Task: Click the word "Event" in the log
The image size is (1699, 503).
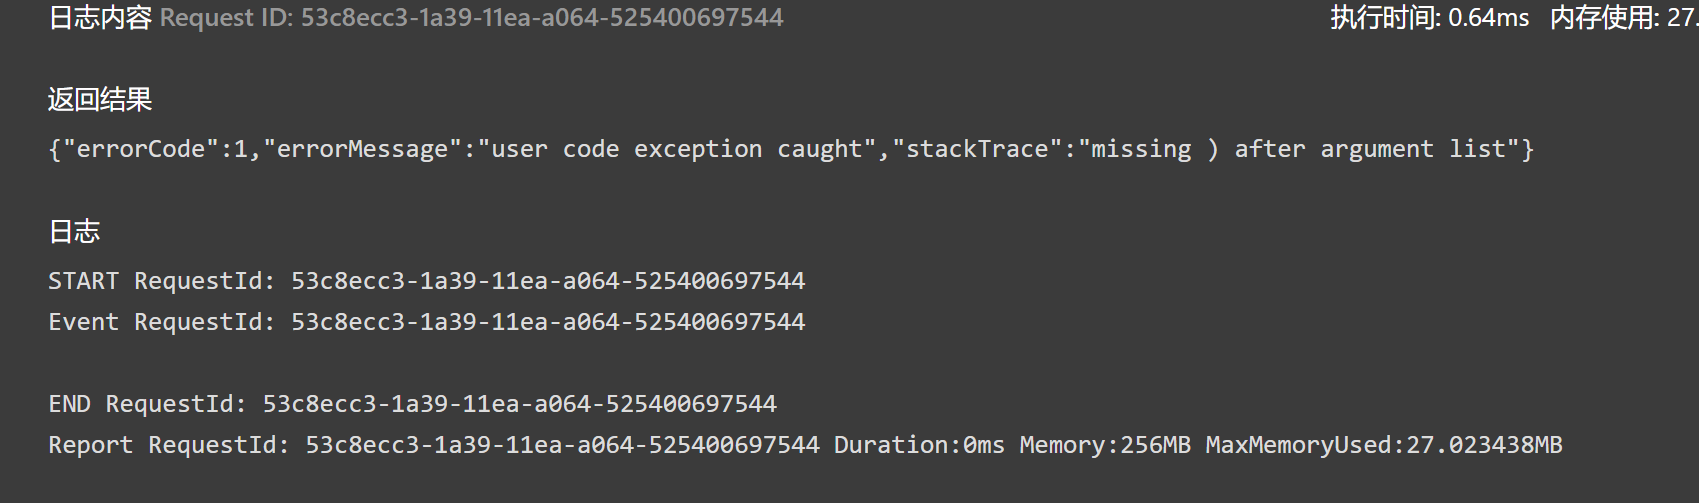Action: 83,322
